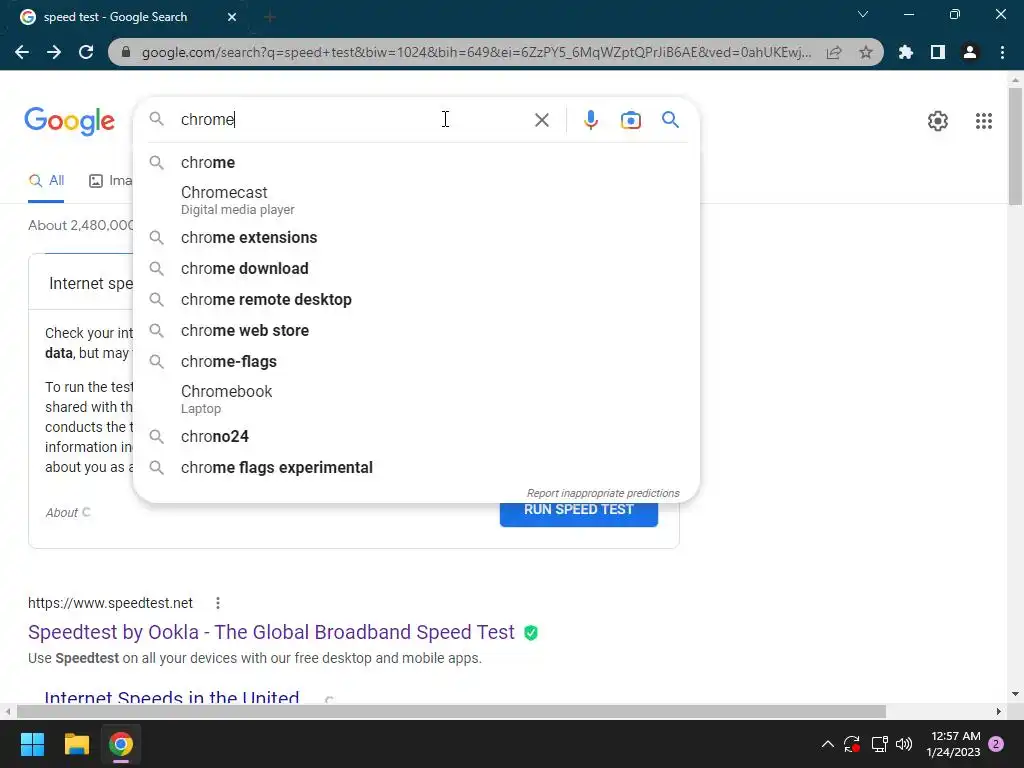Choose the Chromebook Laptop suggestion
The image size is (1024, 768).
416,399
